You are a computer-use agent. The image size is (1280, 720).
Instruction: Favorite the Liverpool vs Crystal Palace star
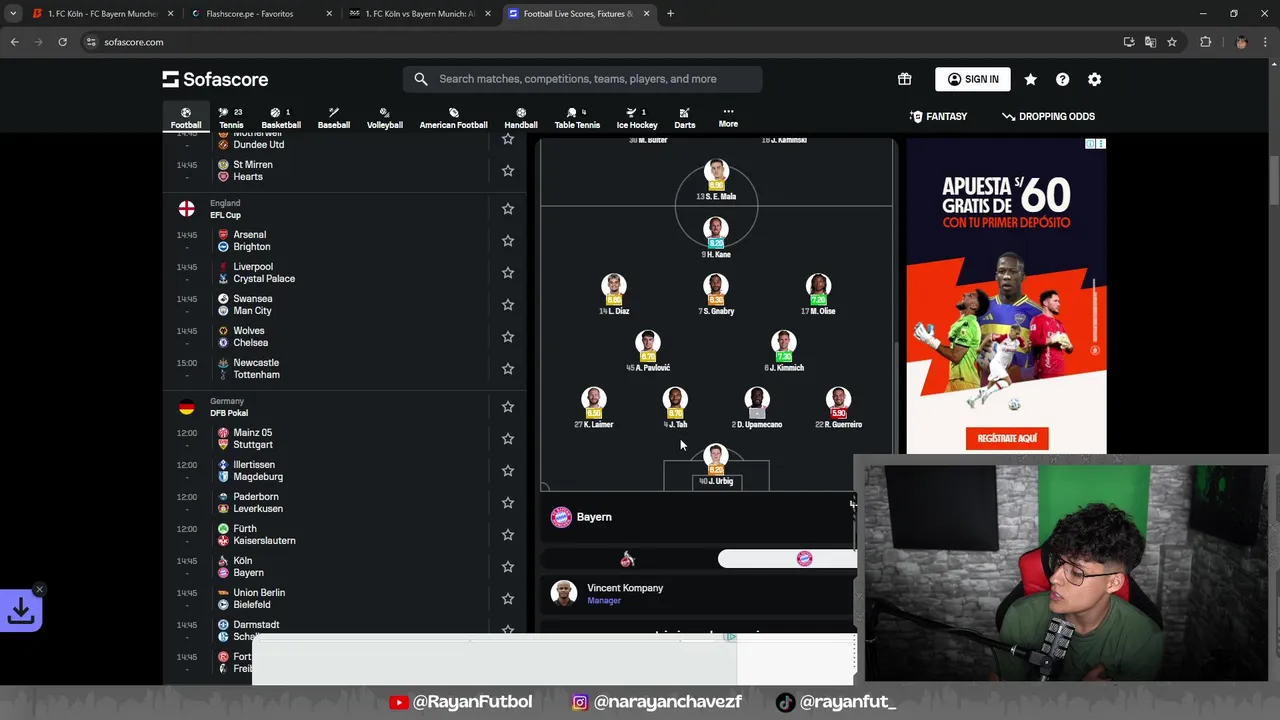tap(508, 273)
